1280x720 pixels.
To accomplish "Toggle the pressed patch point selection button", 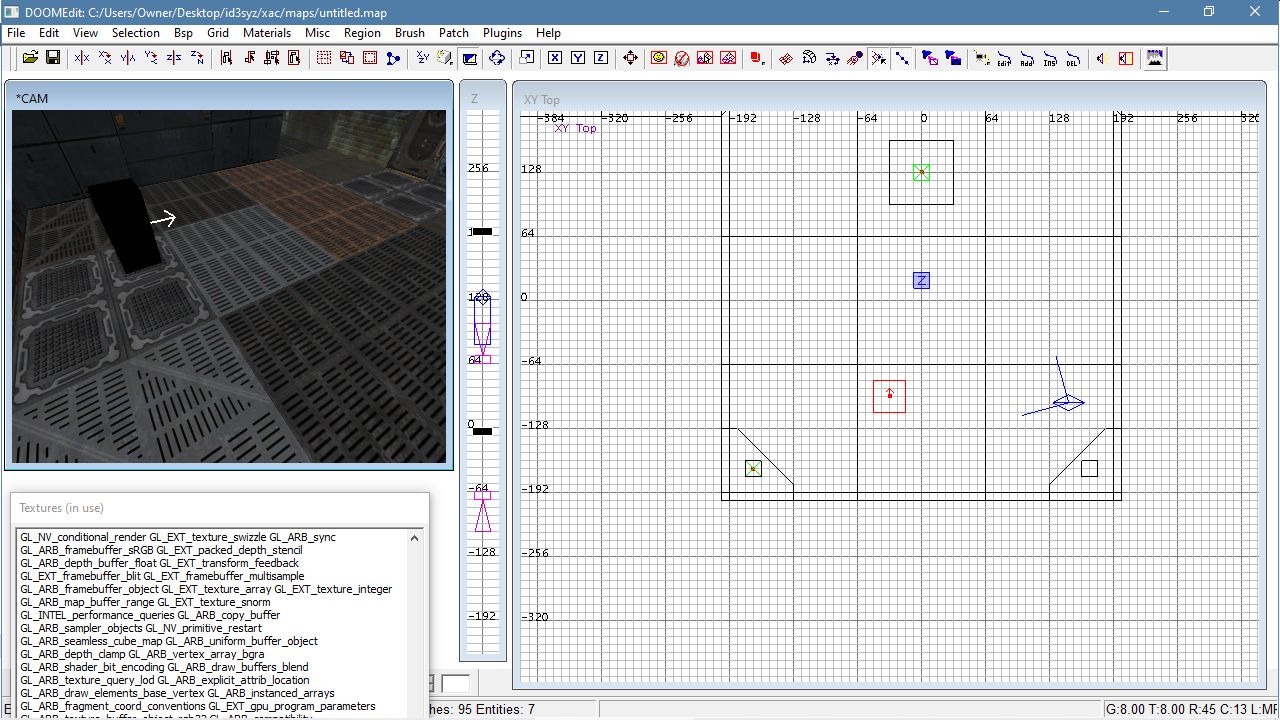I will [879, 58].
